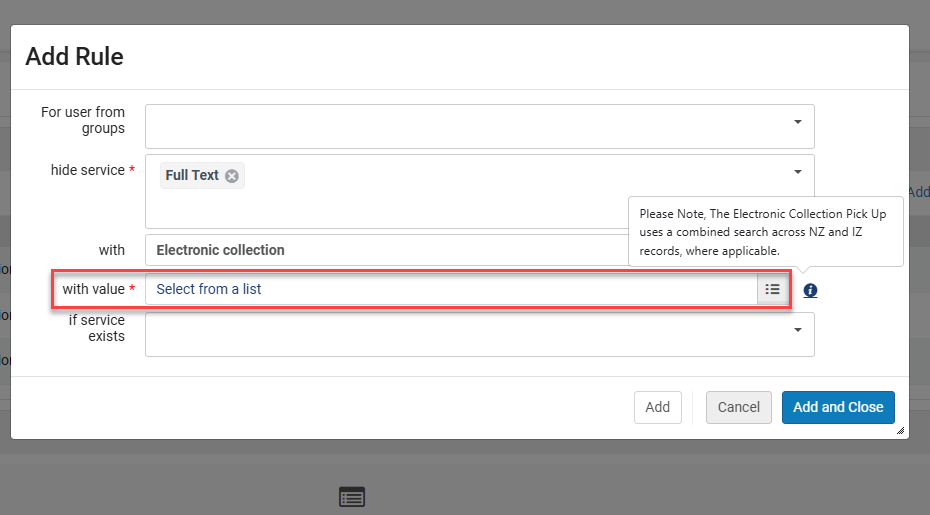Click Add and Close button
930x515 pixels.
pyautogui.click(x=837, y=407)
